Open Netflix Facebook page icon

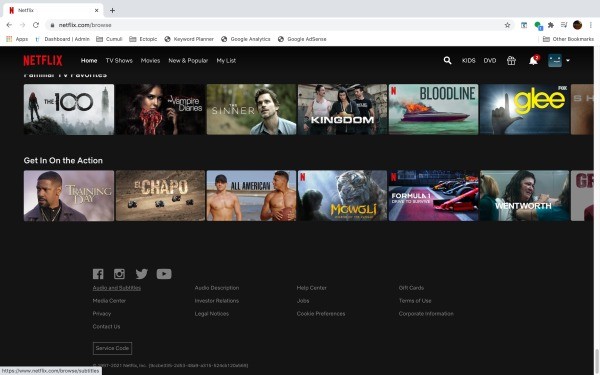point(98,274)
